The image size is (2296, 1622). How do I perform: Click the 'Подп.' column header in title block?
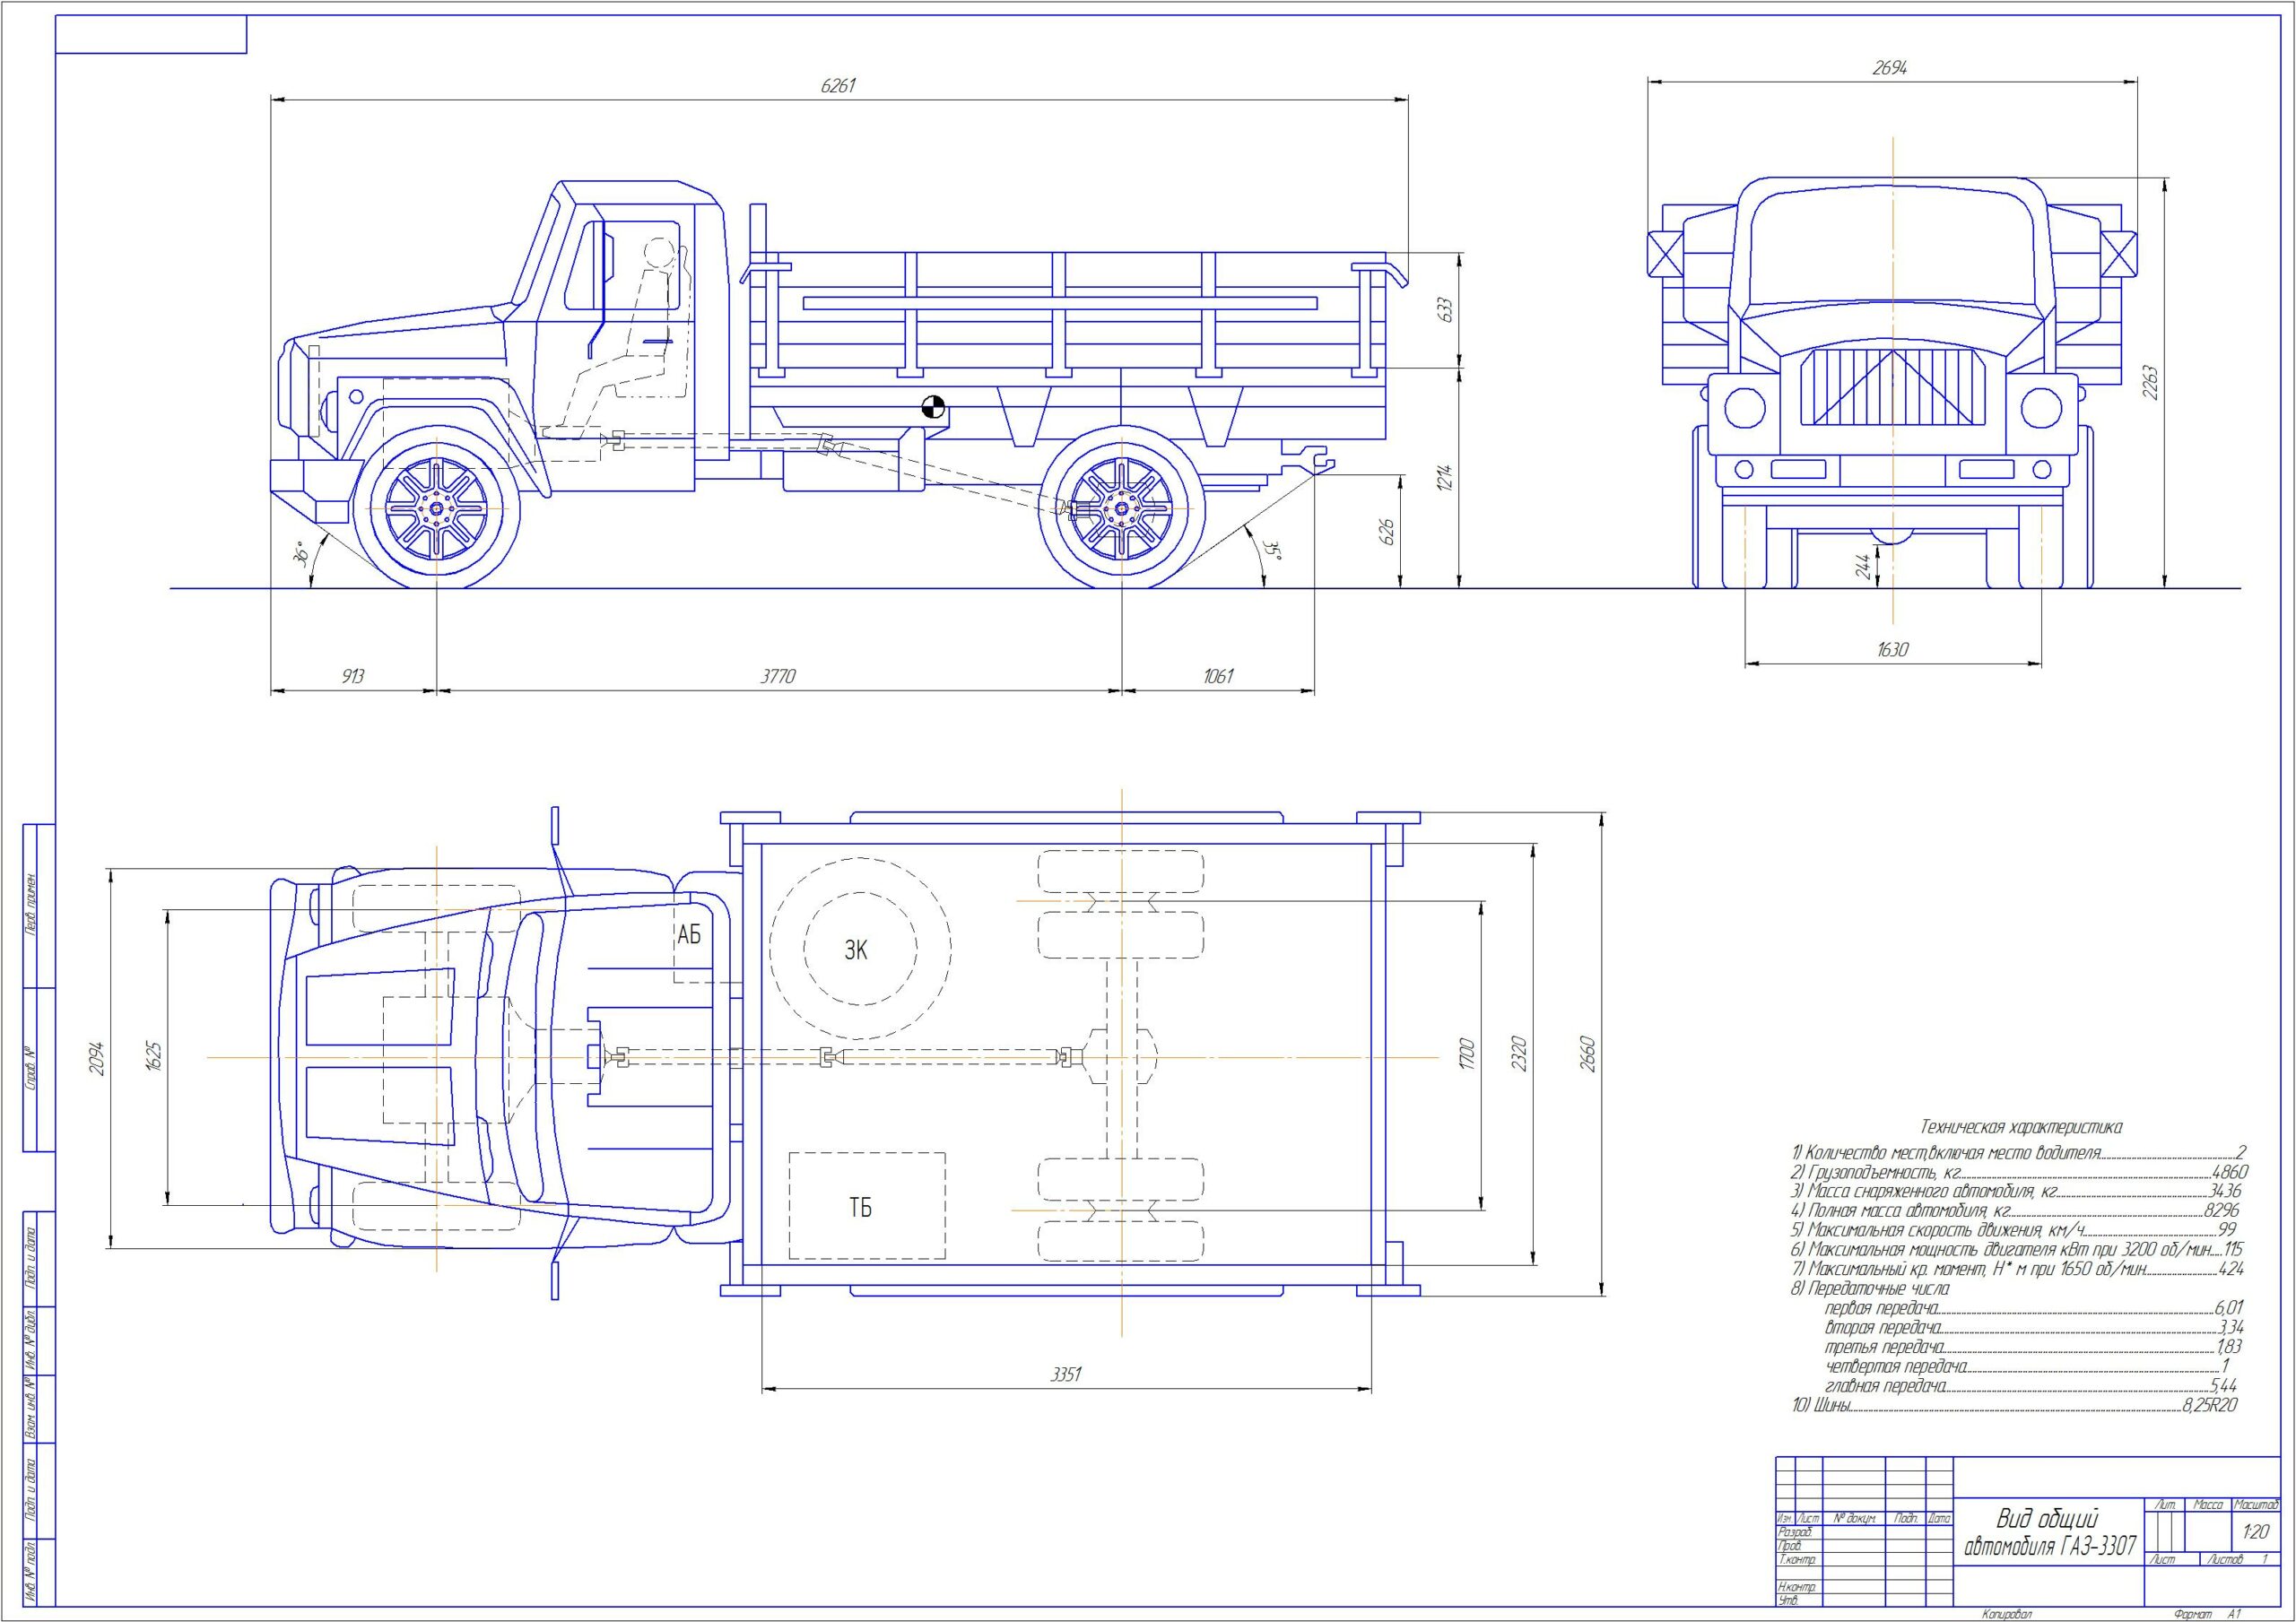pos(1904,1518)
